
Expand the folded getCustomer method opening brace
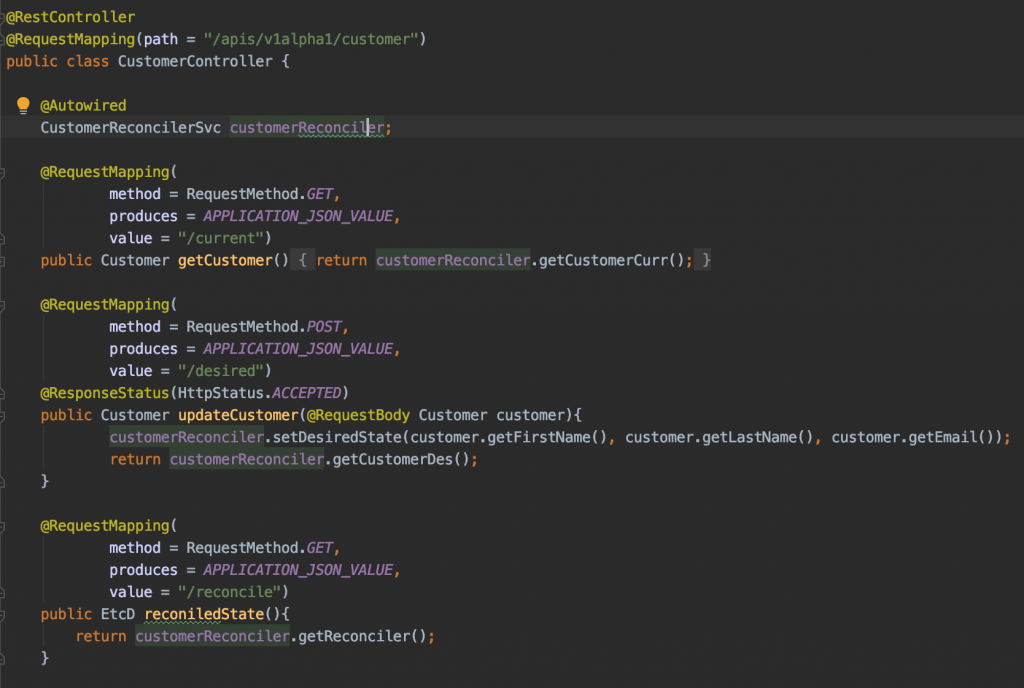(x=306, y=260)
